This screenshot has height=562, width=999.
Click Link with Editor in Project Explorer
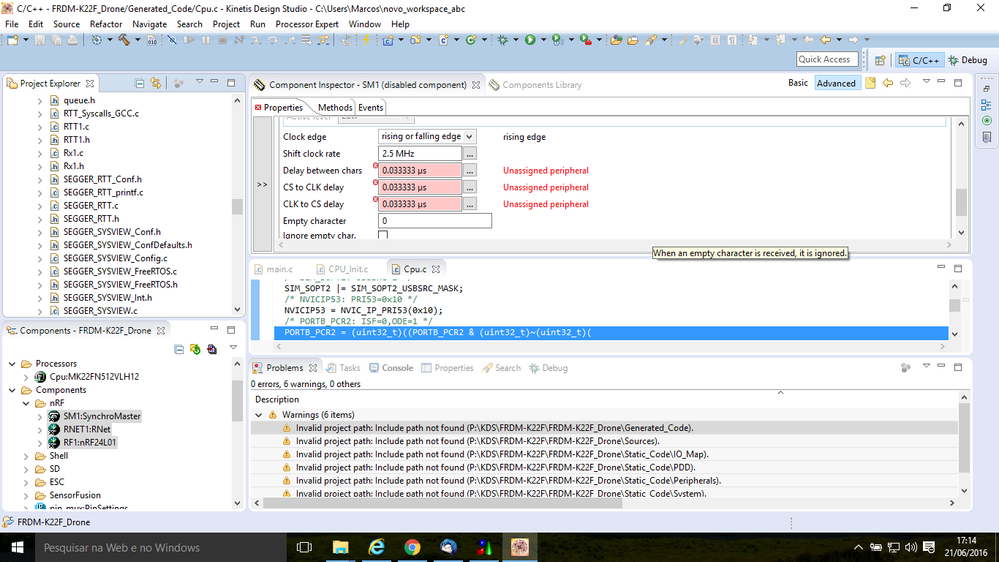tap(156, 83)
